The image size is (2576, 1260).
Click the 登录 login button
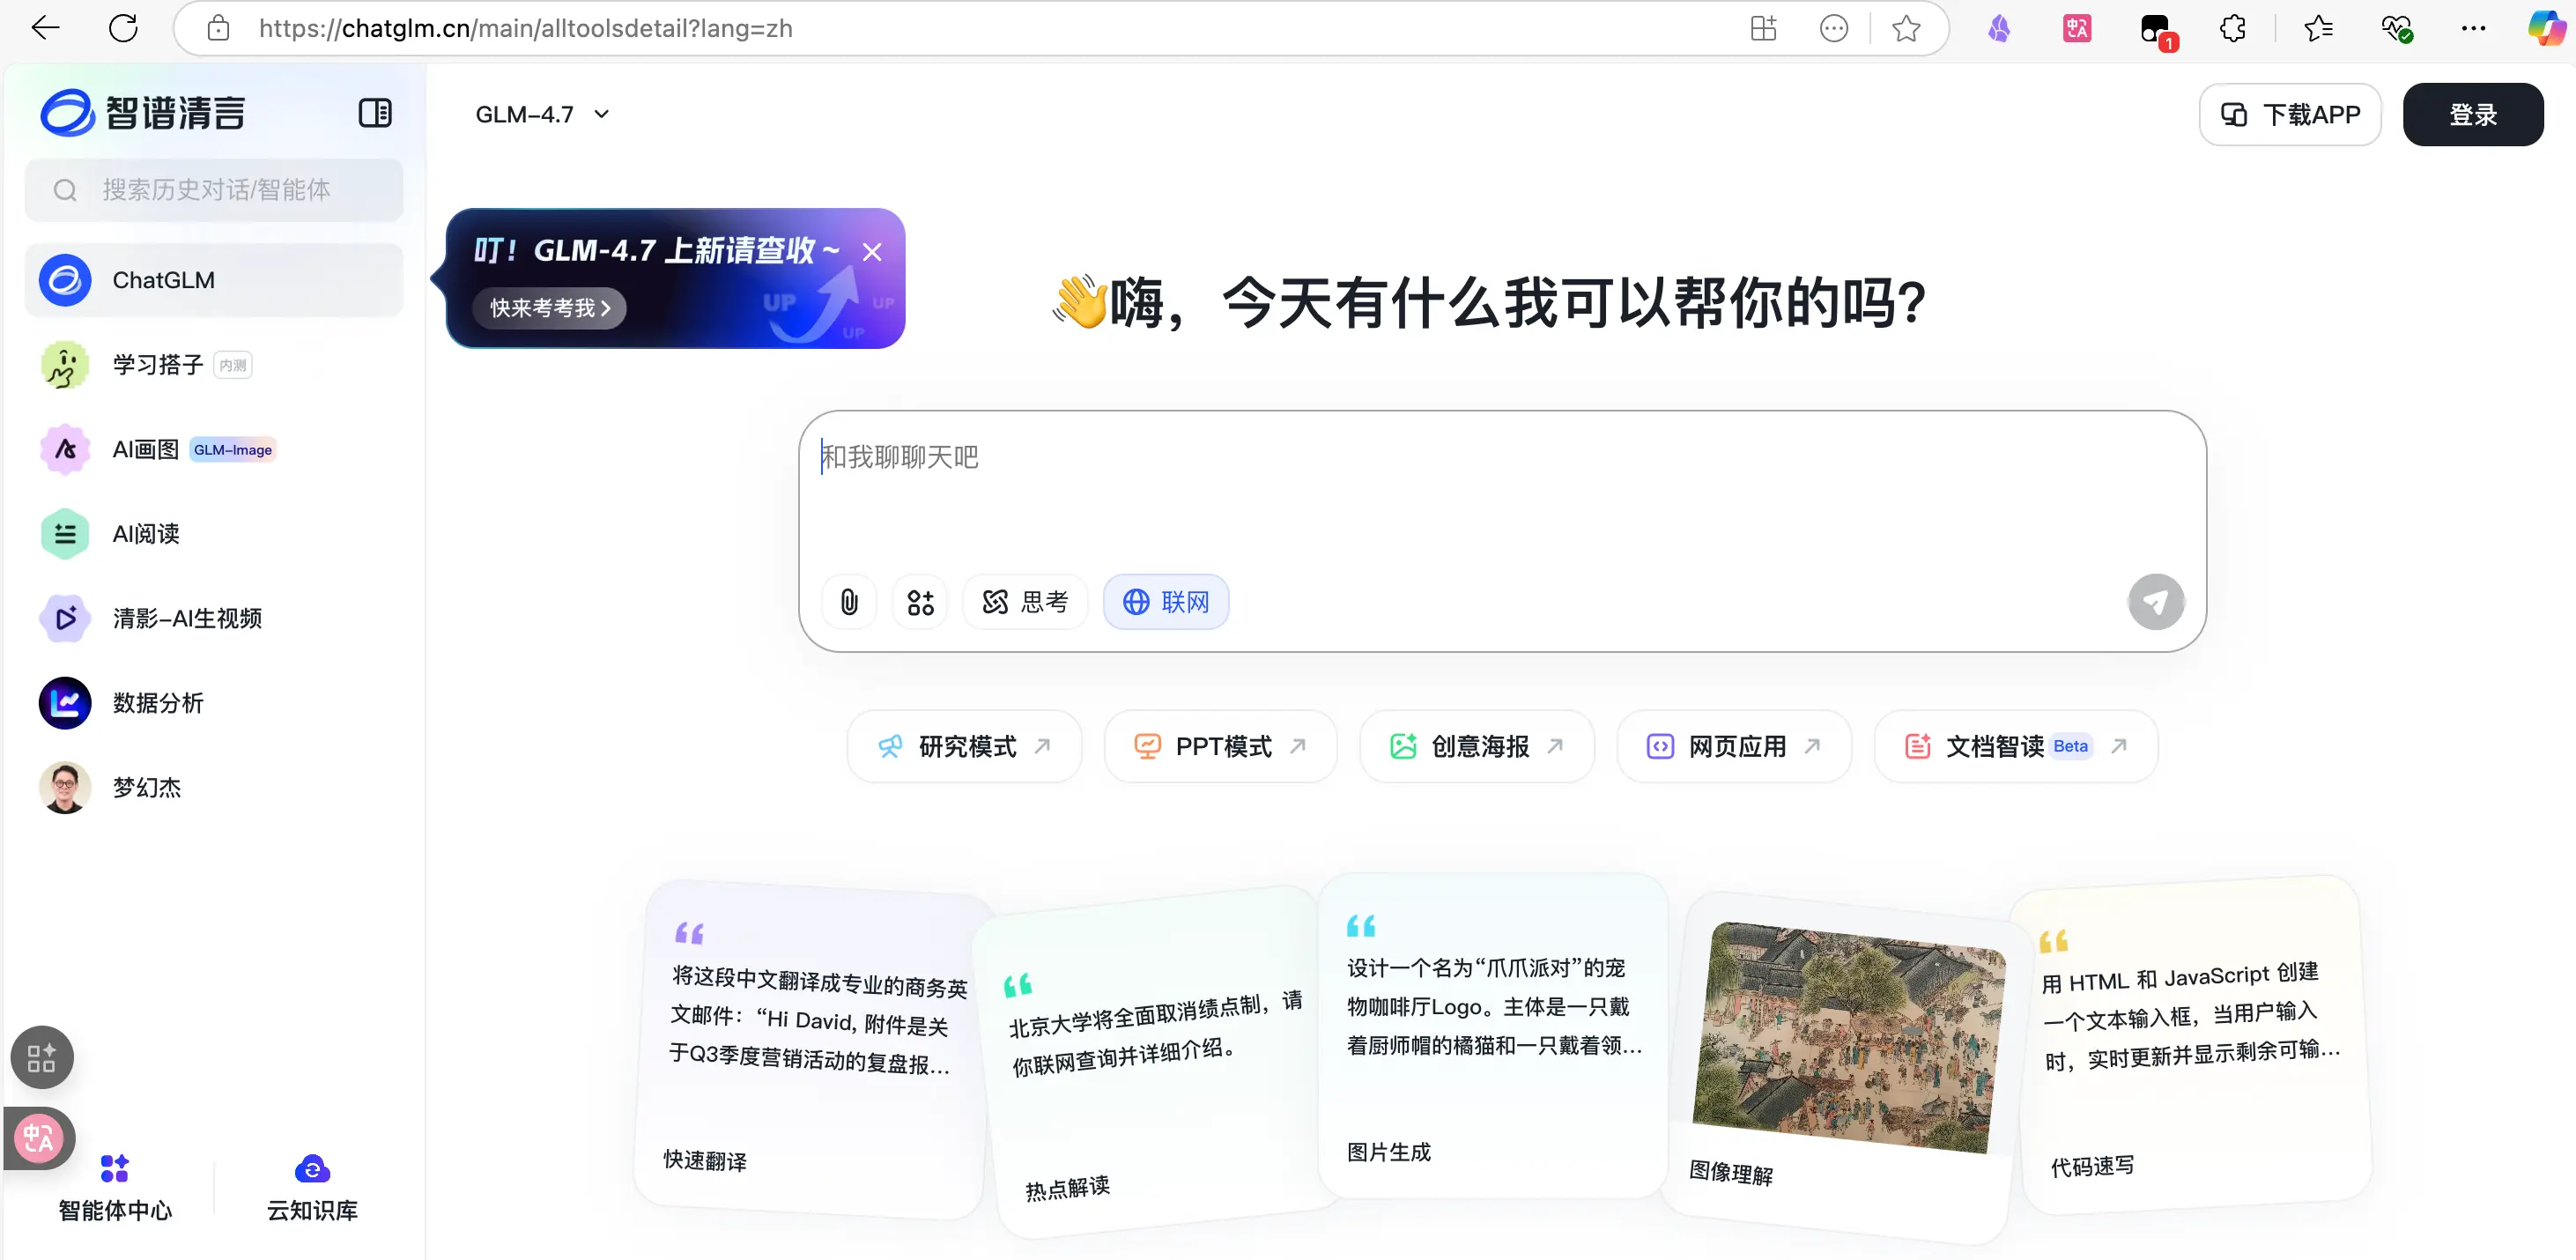2472,114
